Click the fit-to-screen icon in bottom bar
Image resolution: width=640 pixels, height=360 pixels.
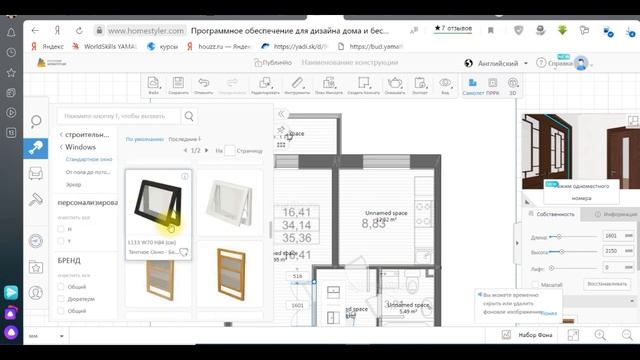click(x=573, y=335)
